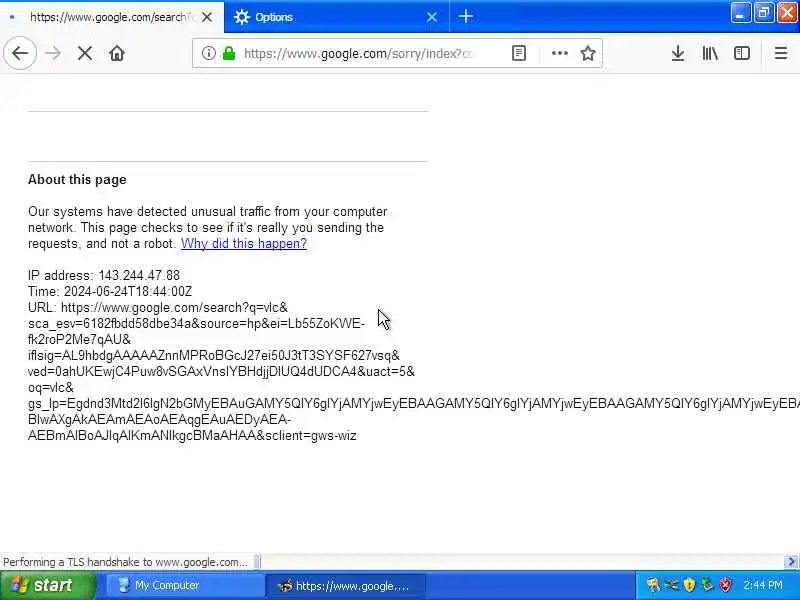Restore down the Firefox window
Screen dimensions: 800x600
763,13
